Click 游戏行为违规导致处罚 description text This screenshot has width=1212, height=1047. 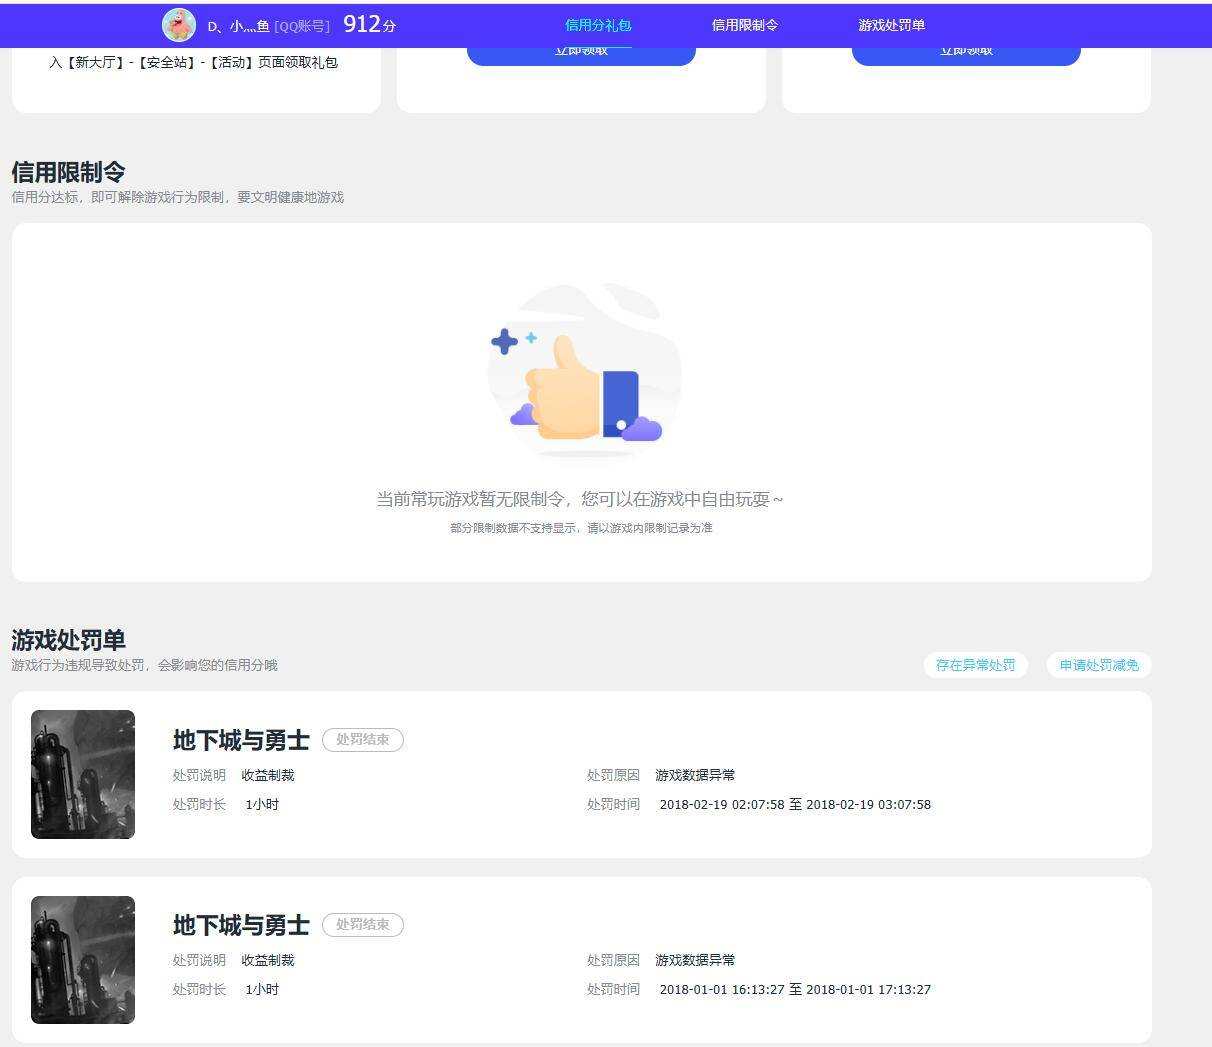coord(145,665)
